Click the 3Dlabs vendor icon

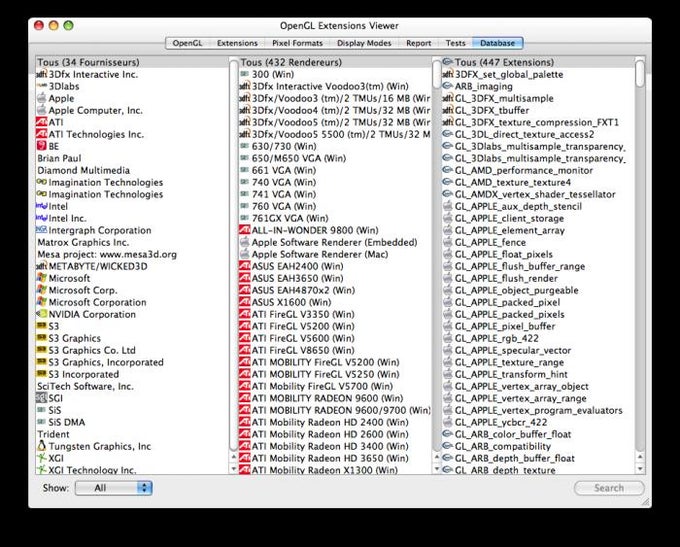(x=42, y=86)
